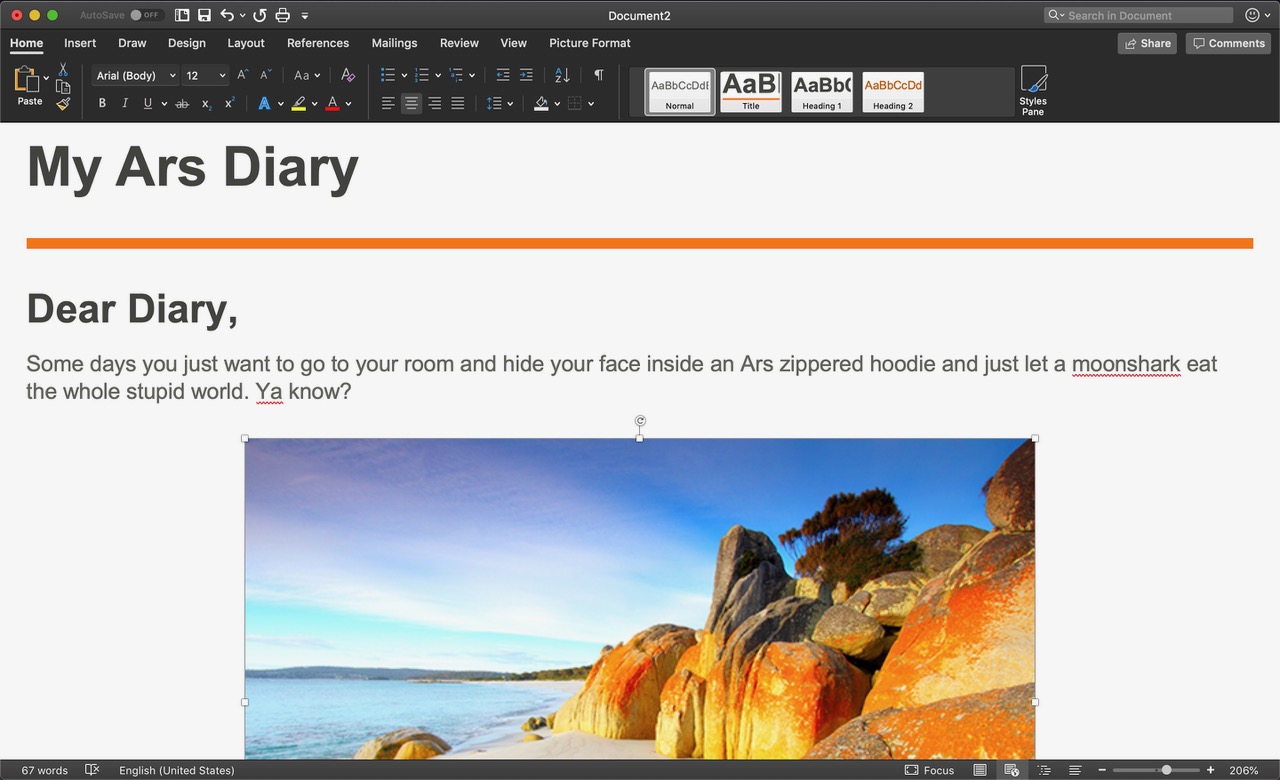
Task: Click Increase Indent icon
Action: click(526, 75)
